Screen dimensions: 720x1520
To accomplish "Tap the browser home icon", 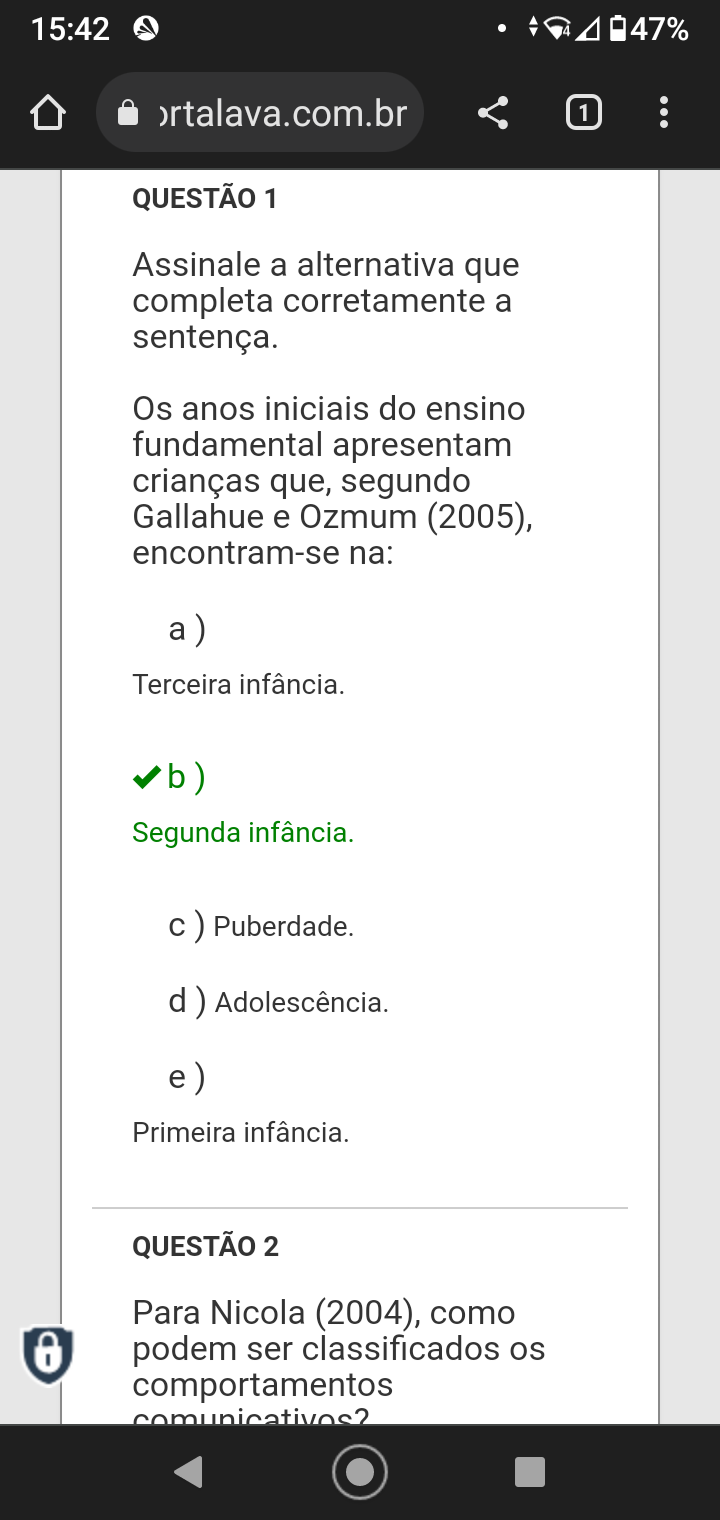I will click(x=48, y=113).
